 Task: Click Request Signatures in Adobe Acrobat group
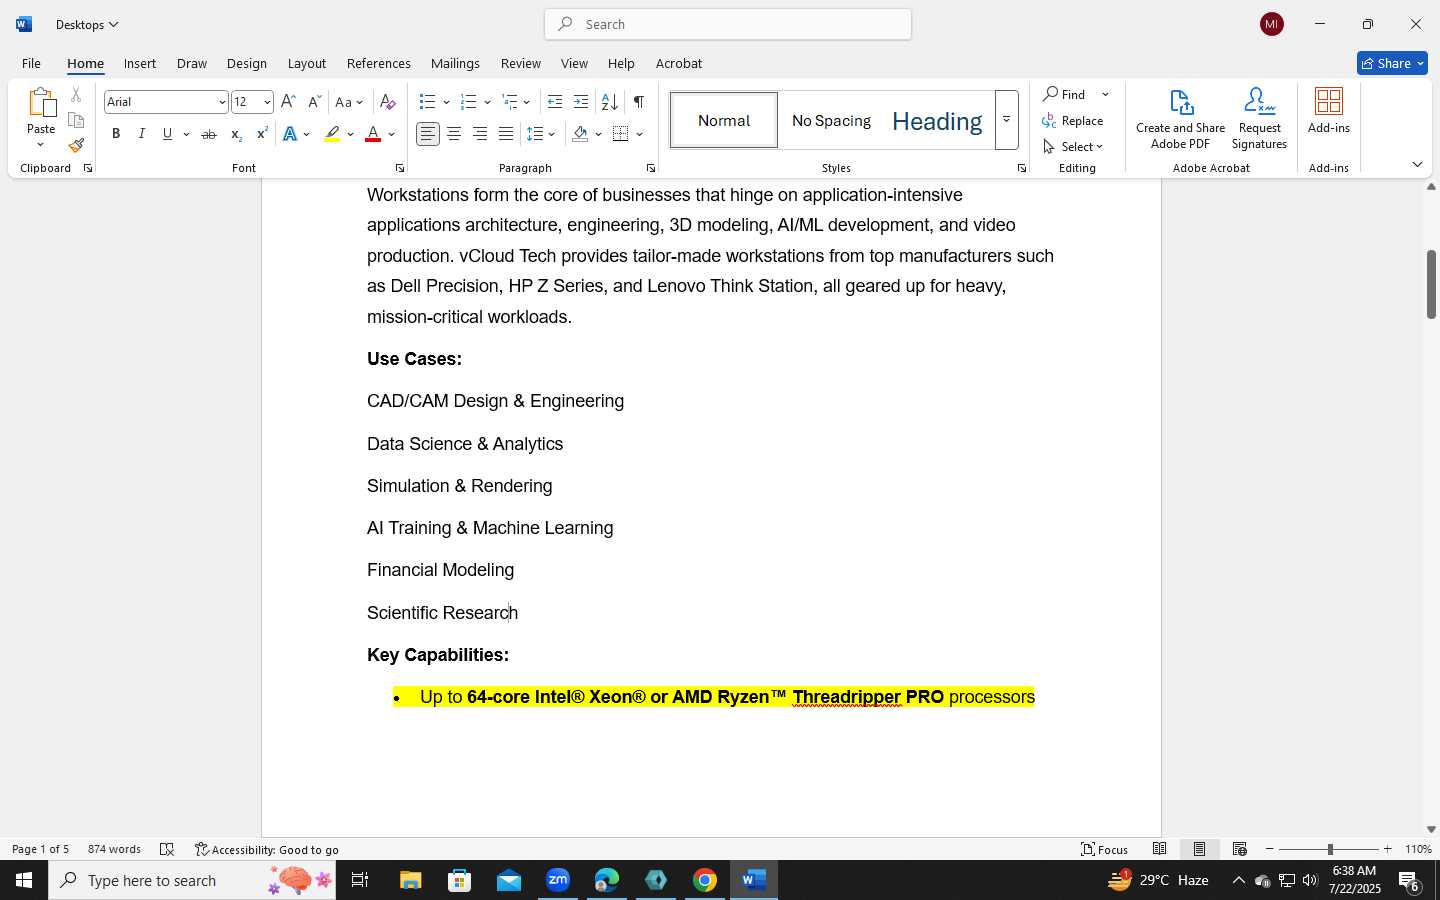(1259, 118)
